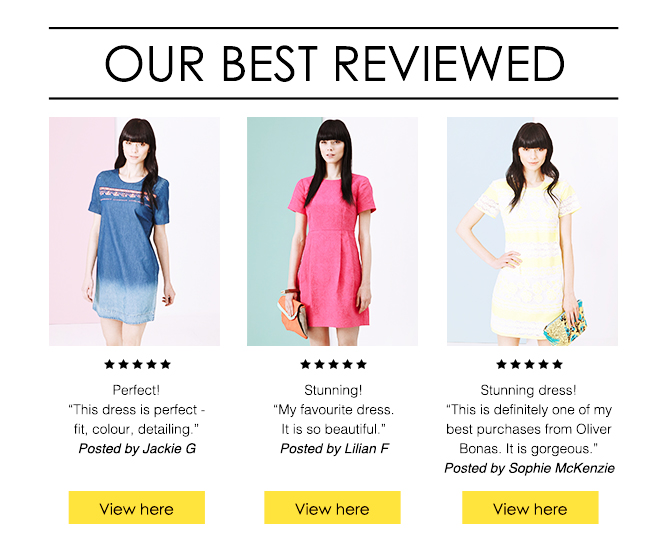Select the 'Stunning dress!' review title
Screen dimensions: 670x551
click(529, 390)
